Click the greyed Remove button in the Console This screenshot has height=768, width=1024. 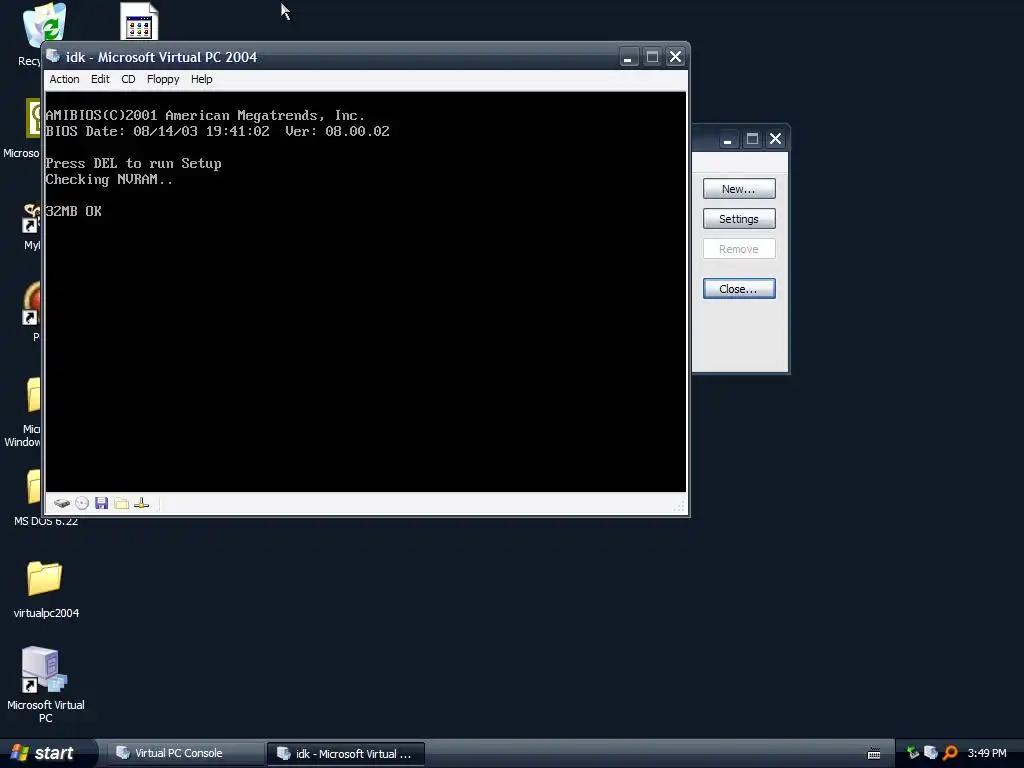[x=739, y=249]
